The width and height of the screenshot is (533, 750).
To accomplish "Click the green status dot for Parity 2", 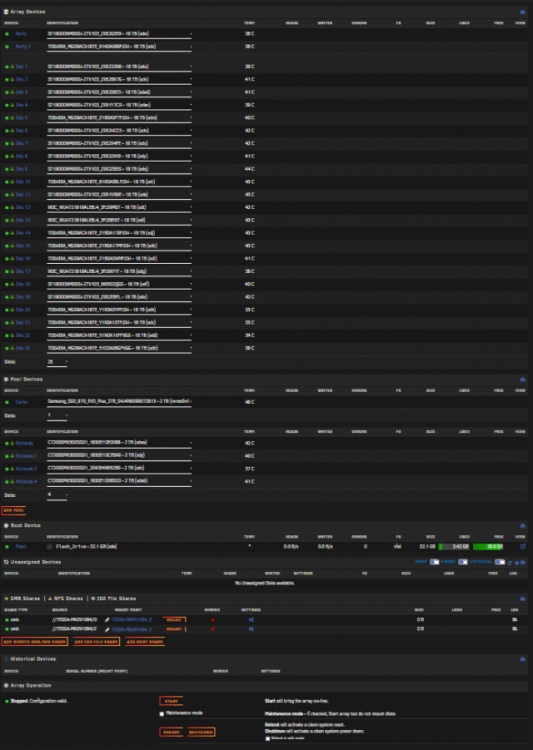I will [x=7, y=47].
